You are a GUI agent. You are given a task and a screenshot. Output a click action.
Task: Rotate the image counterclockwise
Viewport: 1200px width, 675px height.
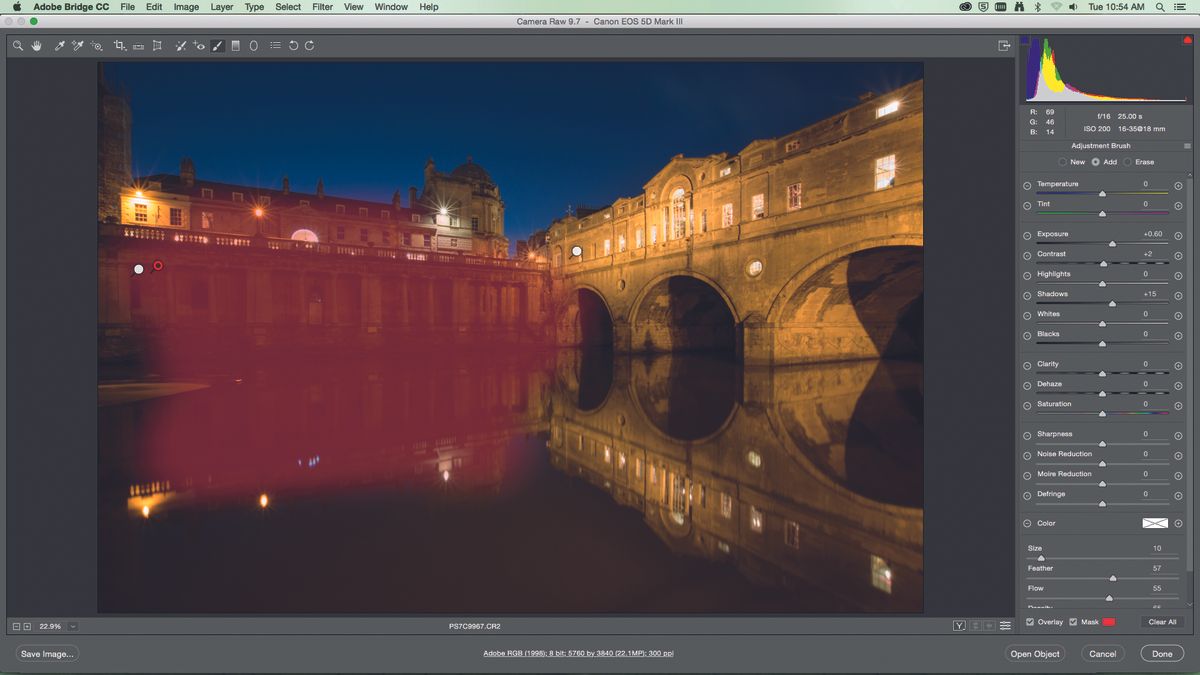(x=292, y=45)
